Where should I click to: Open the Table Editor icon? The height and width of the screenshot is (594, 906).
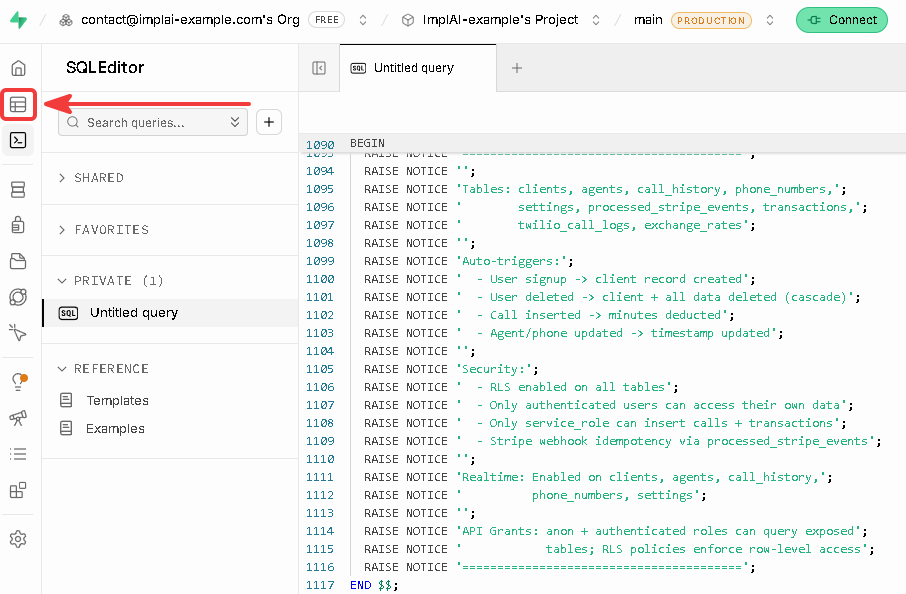pyautogui.click(x=18, y=105)
